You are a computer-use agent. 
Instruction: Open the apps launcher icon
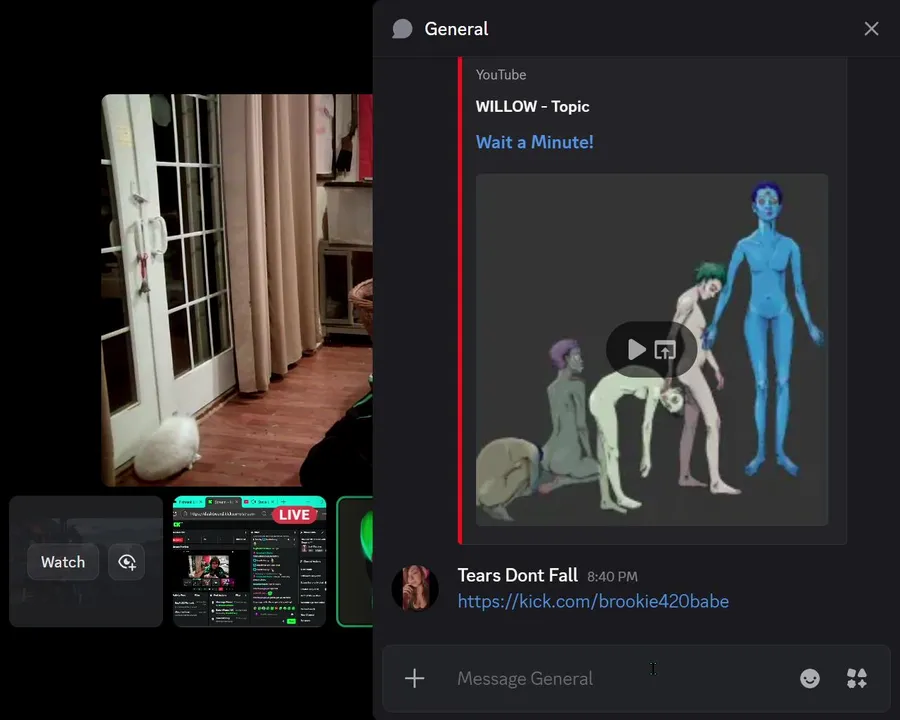[857, 678]
